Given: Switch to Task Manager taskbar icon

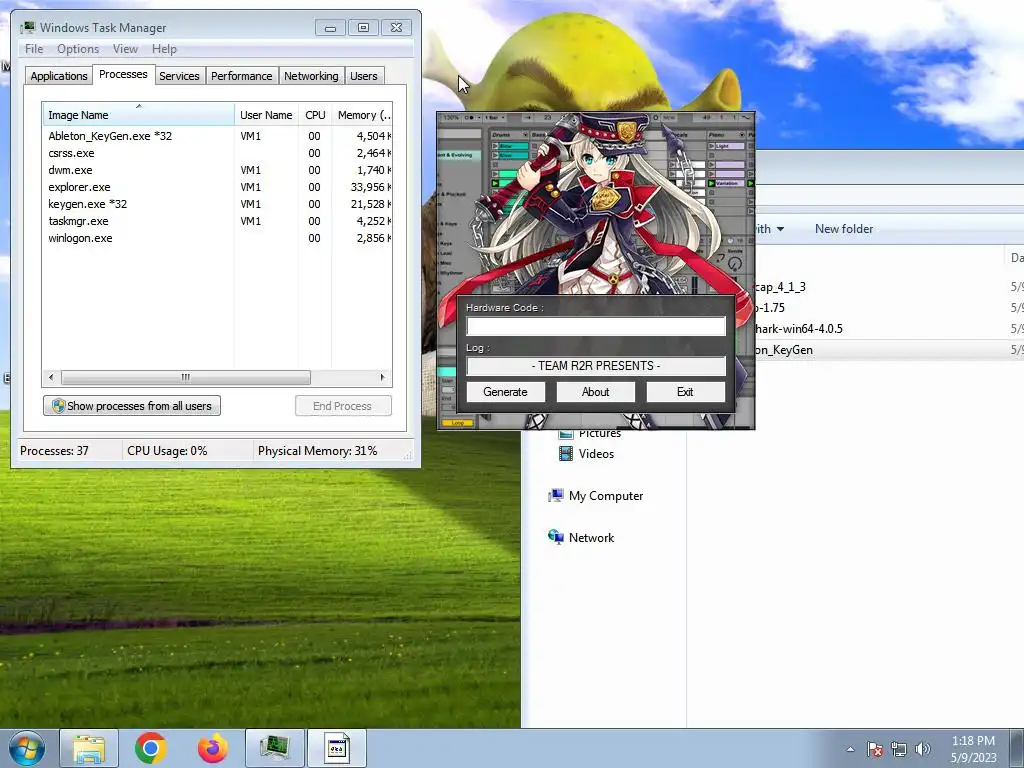Looking at the screenshot, I should tap(275, 748).
